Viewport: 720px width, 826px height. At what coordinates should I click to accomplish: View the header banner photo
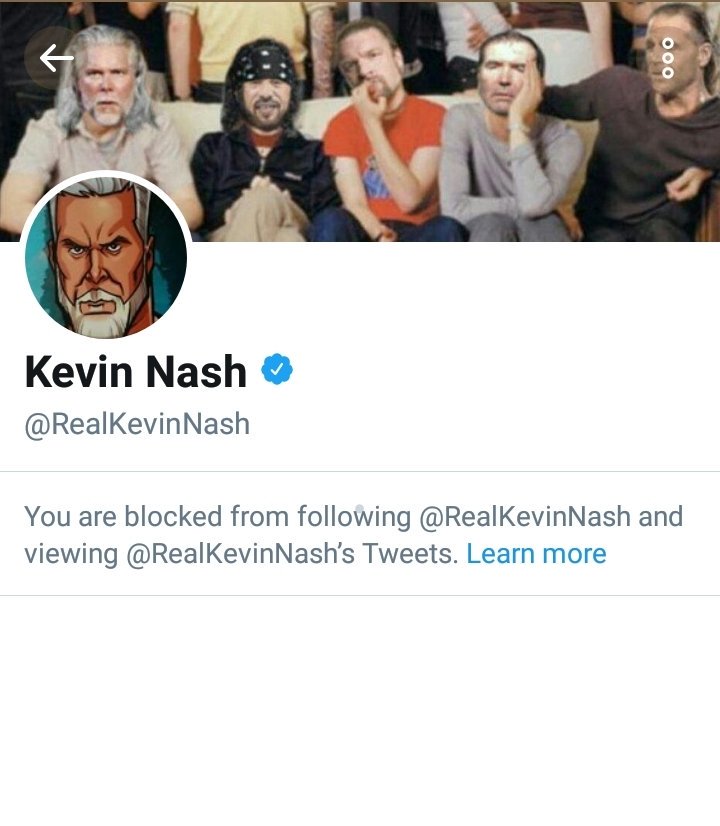tap(360, 121)
